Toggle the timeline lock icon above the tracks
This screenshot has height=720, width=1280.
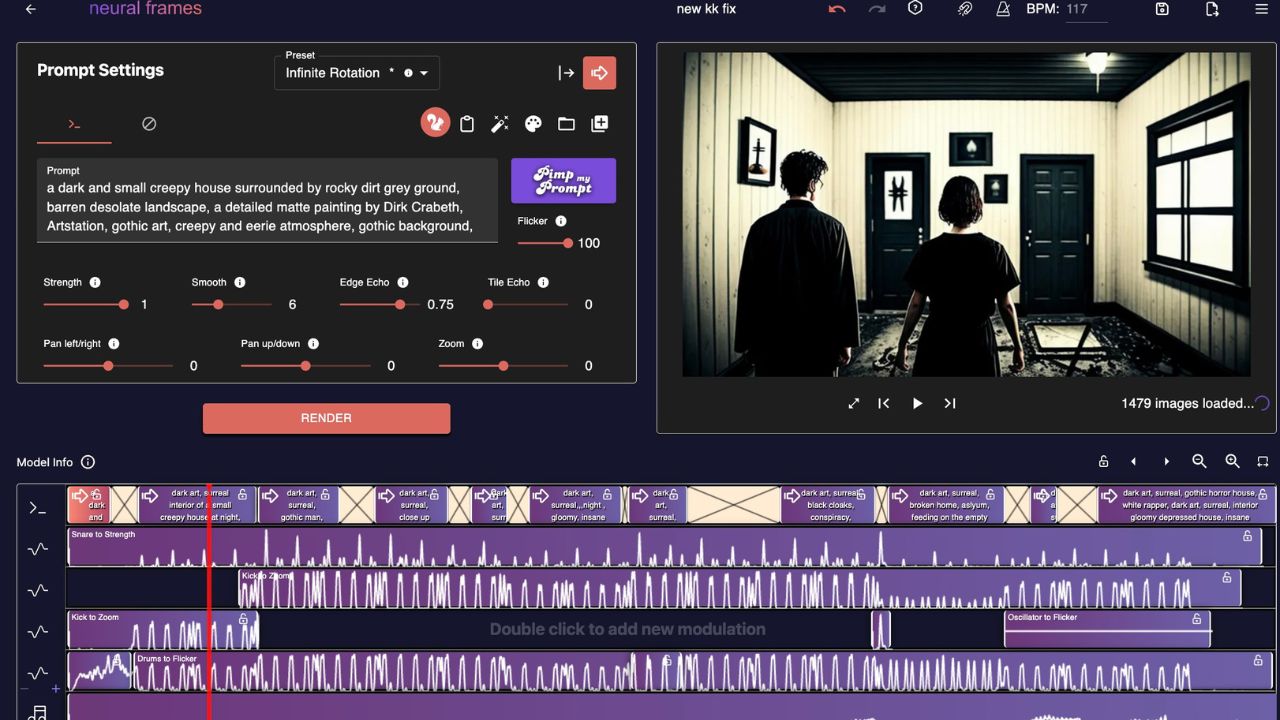pos(1103,461)
